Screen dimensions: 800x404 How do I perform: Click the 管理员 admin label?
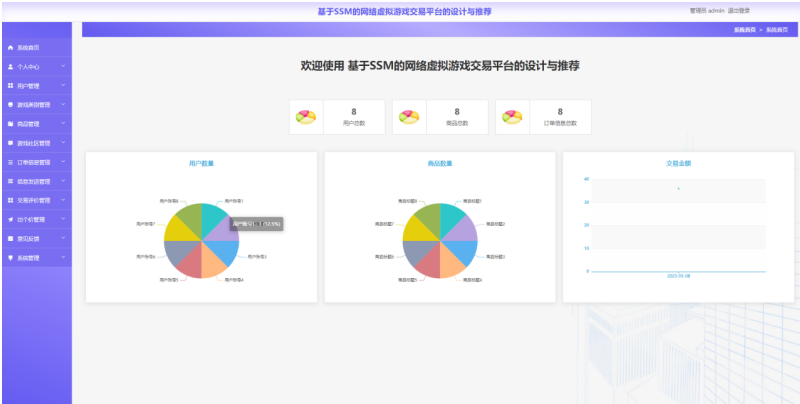(707, 11)
